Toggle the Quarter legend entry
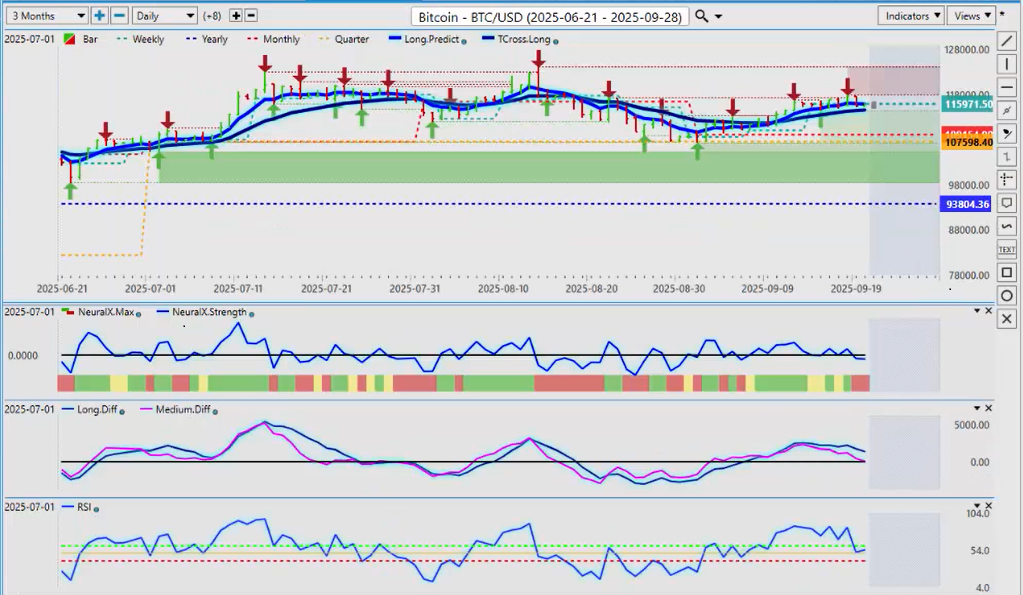This screenshot has width=1023, height=595. click(352, 39)
